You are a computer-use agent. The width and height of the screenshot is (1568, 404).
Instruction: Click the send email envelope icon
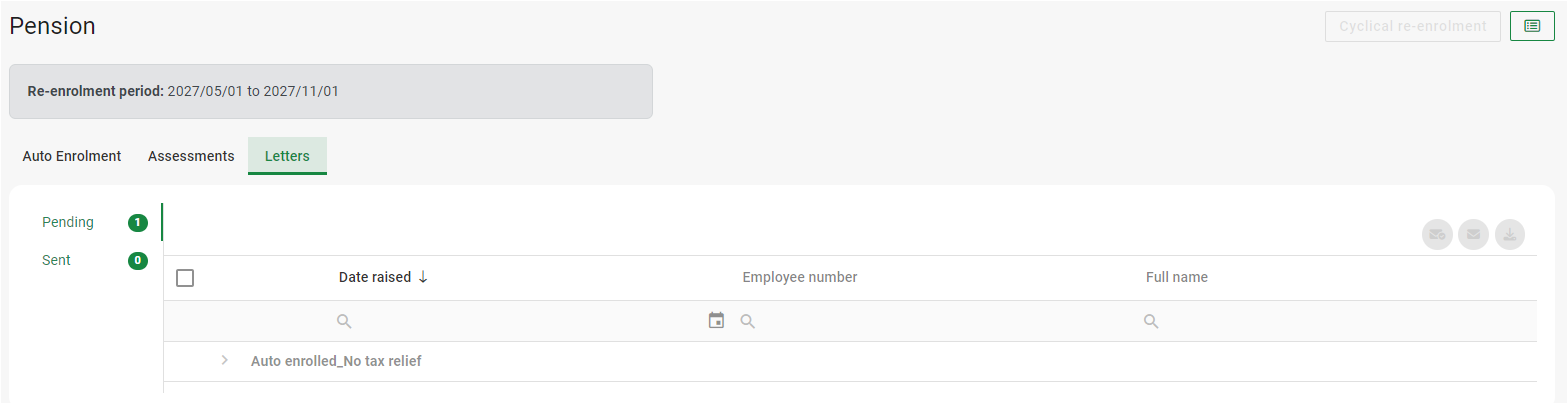click(x=1473, y=235)
